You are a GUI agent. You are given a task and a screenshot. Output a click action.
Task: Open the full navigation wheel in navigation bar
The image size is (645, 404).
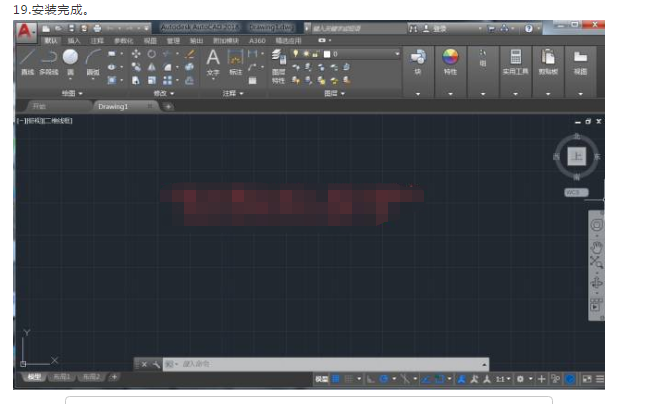tap(596, 225)
